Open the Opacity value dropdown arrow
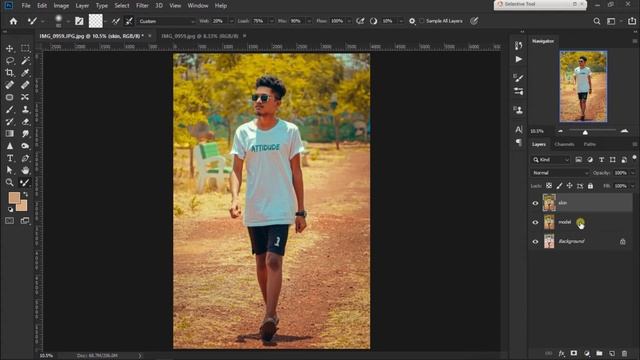 pos(633,173)
